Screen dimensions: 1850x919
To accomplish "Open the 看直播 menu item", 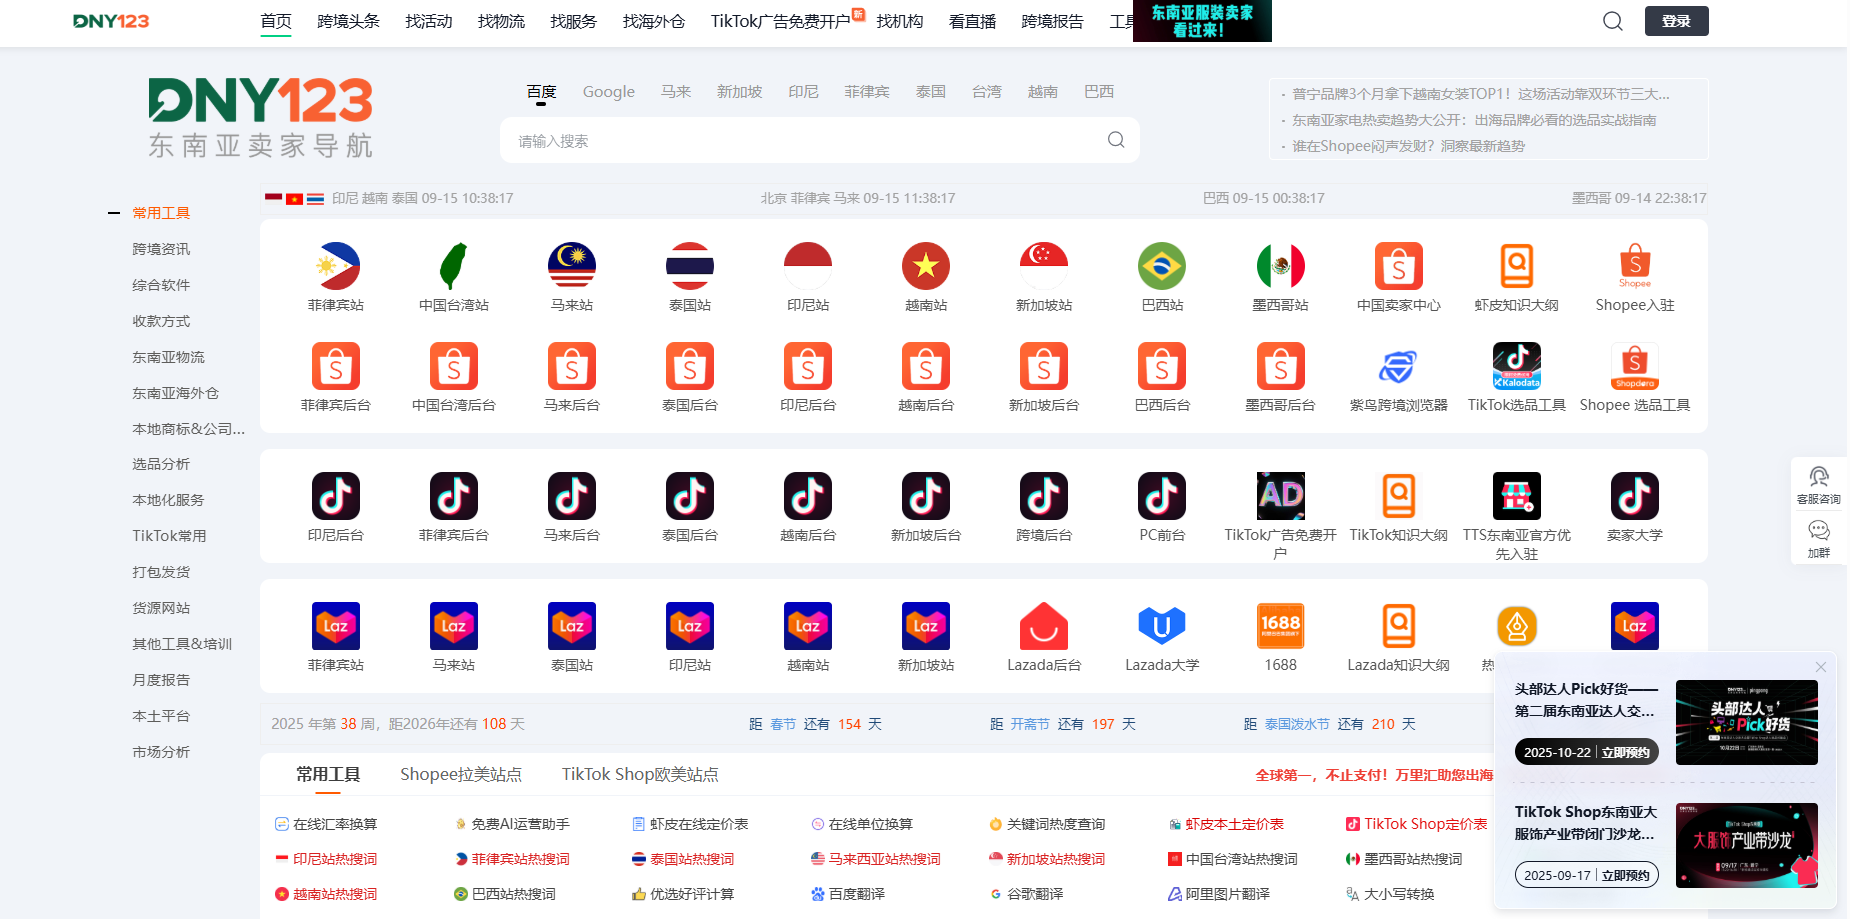I will (x=972, y=21).
